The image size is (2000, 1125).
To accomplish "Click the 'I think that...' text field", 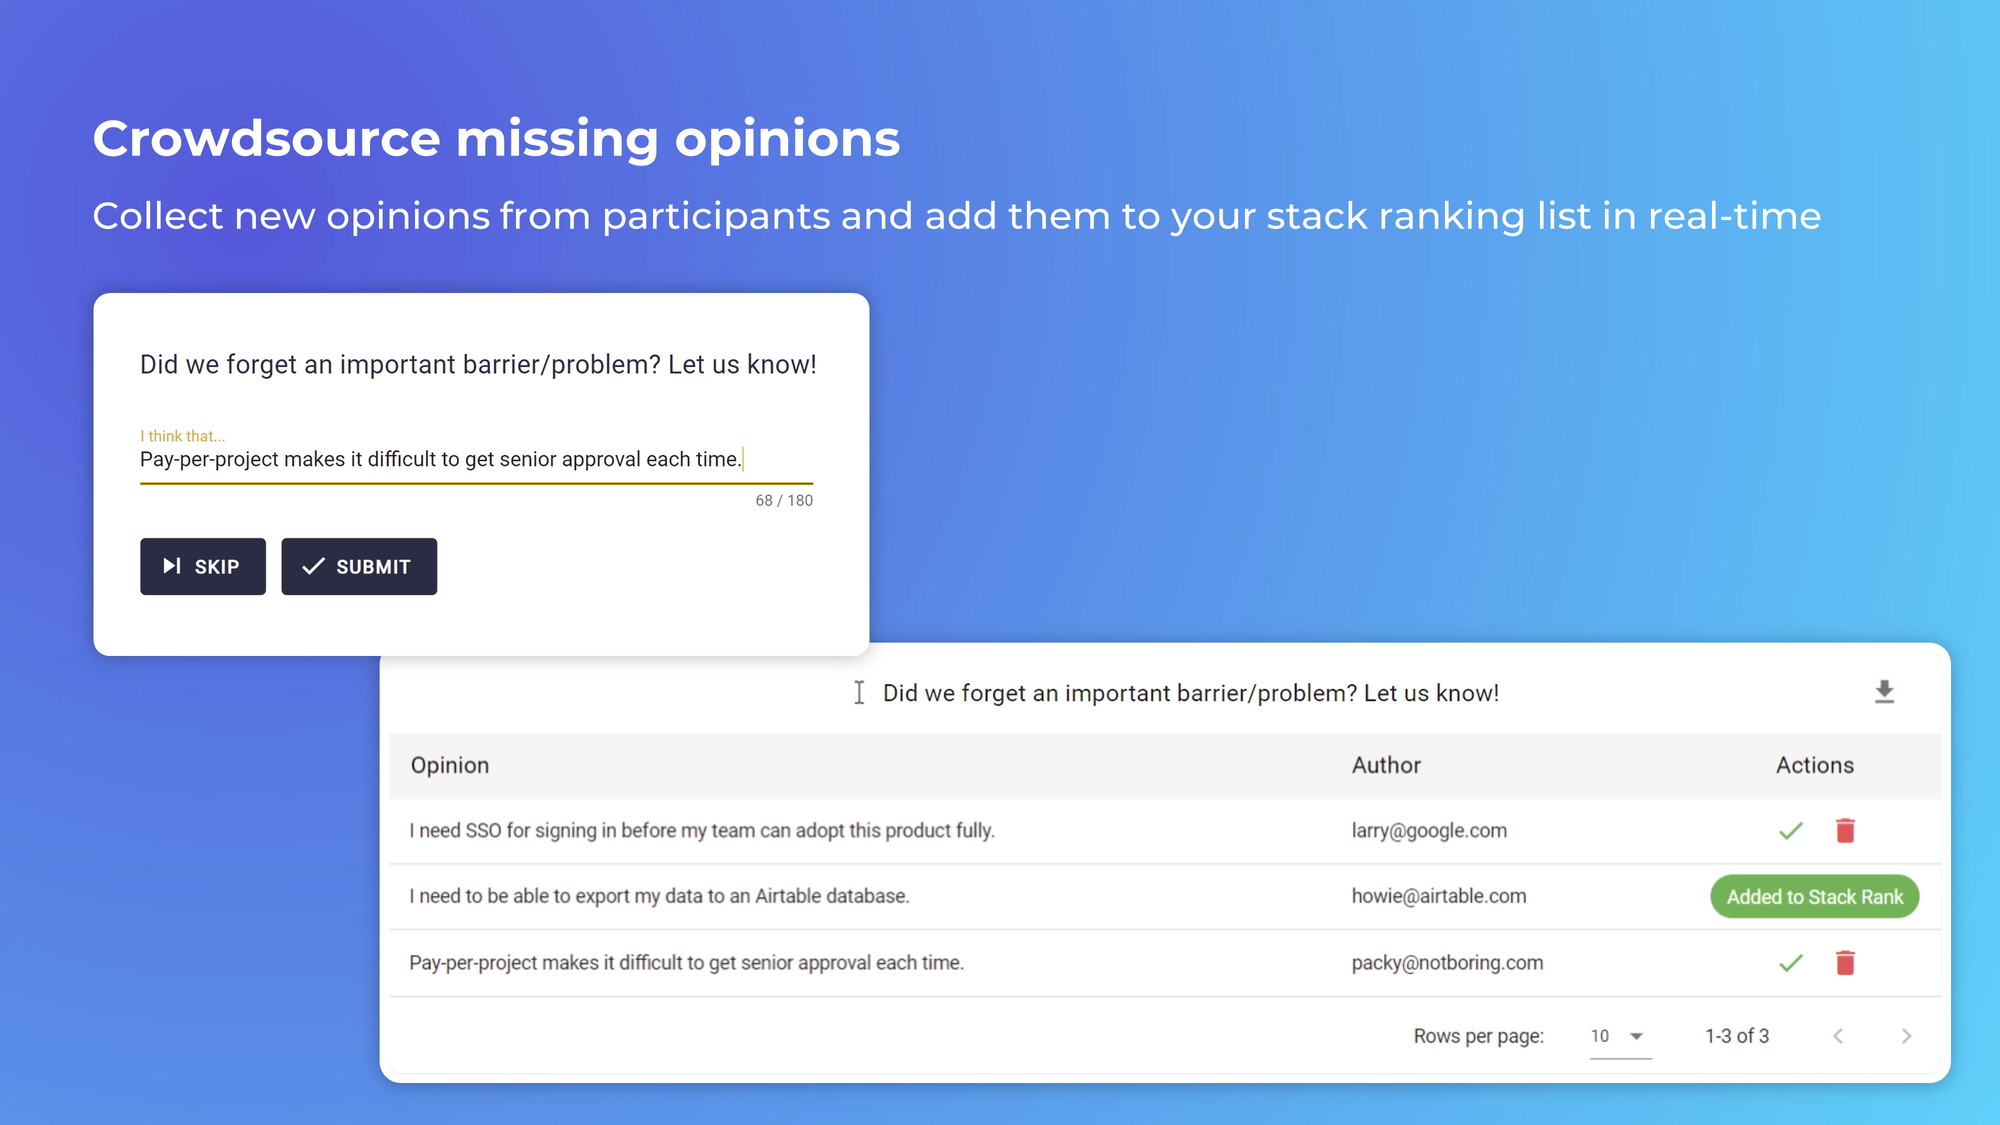I will tap(475, 460).
